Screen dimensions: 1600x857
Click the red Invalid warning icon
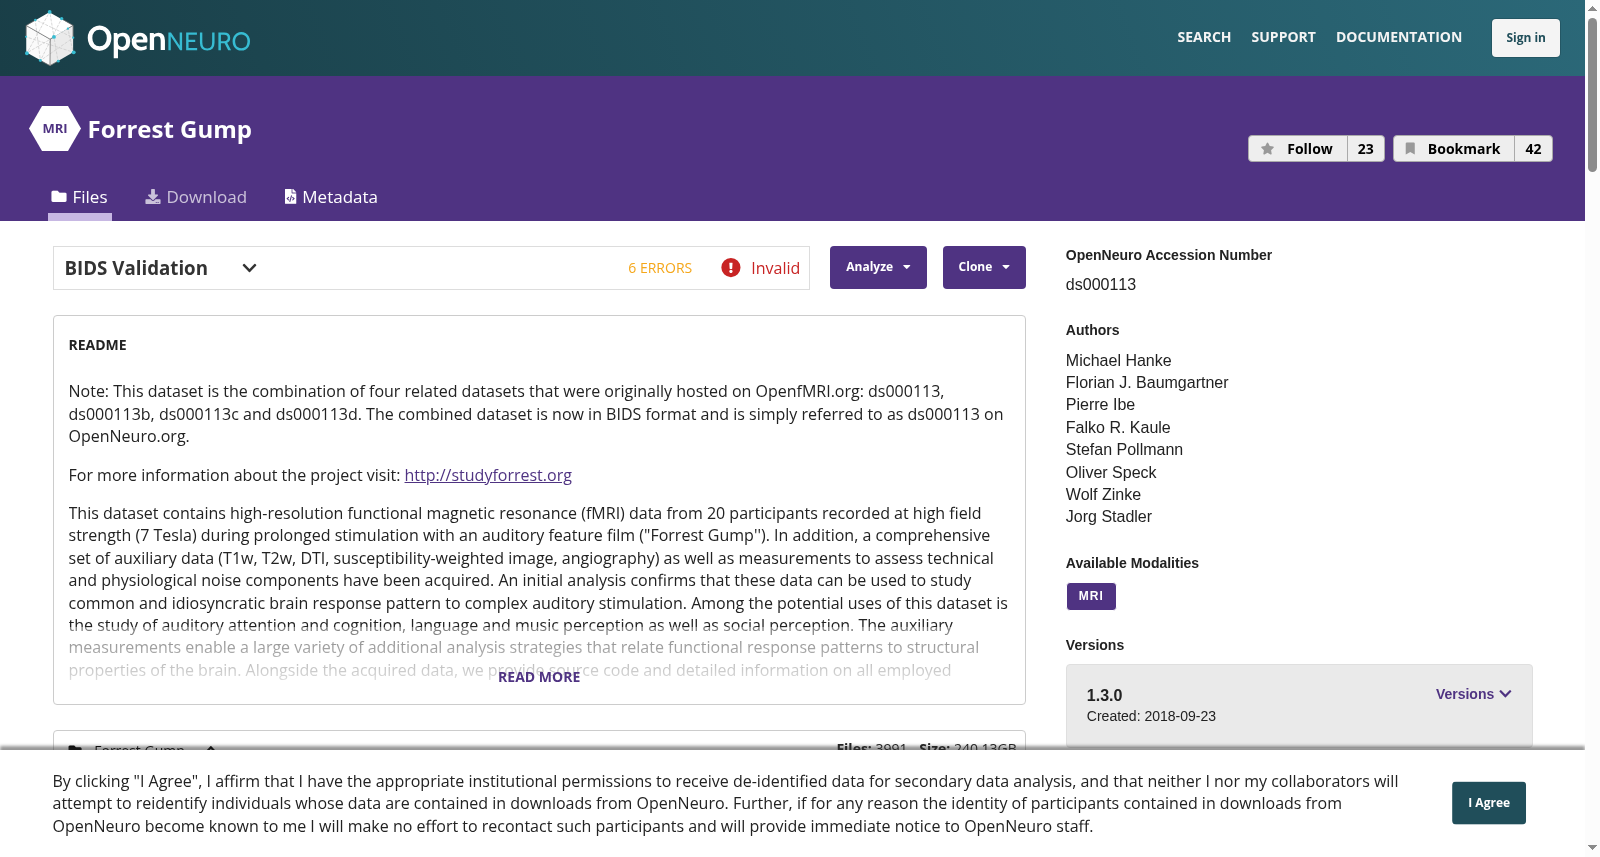pyautogui.click(x=731, y=268)
